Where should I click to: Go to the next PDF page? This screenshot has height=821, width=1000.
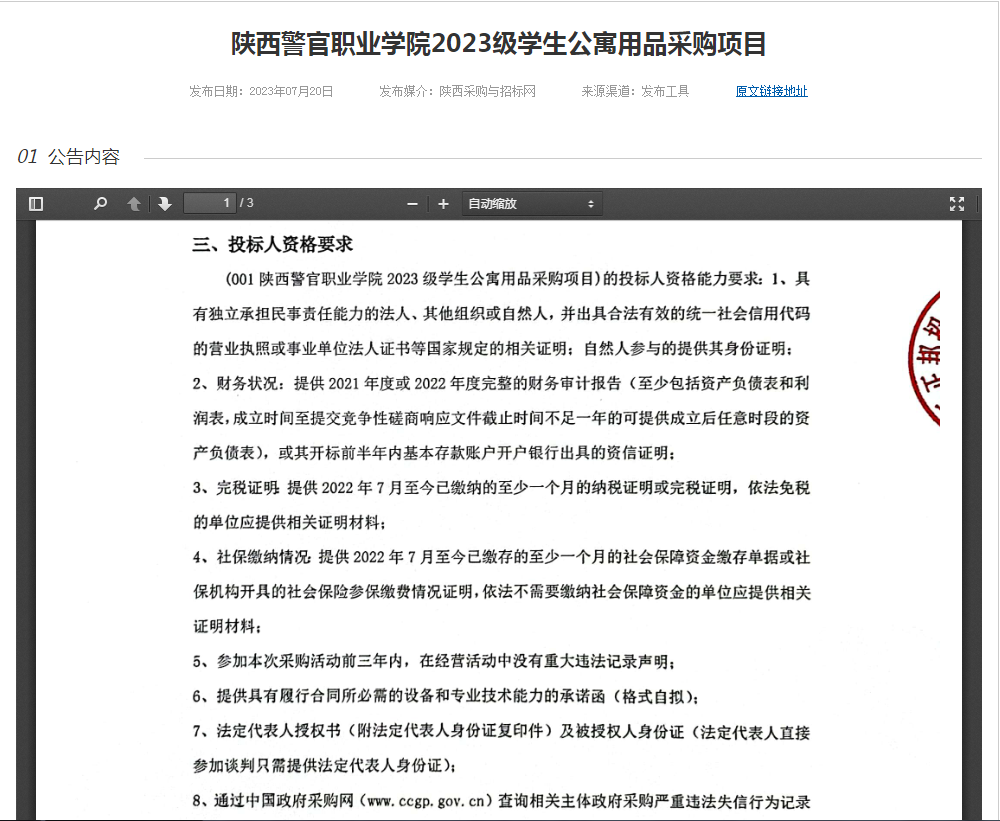pos(165,203)
